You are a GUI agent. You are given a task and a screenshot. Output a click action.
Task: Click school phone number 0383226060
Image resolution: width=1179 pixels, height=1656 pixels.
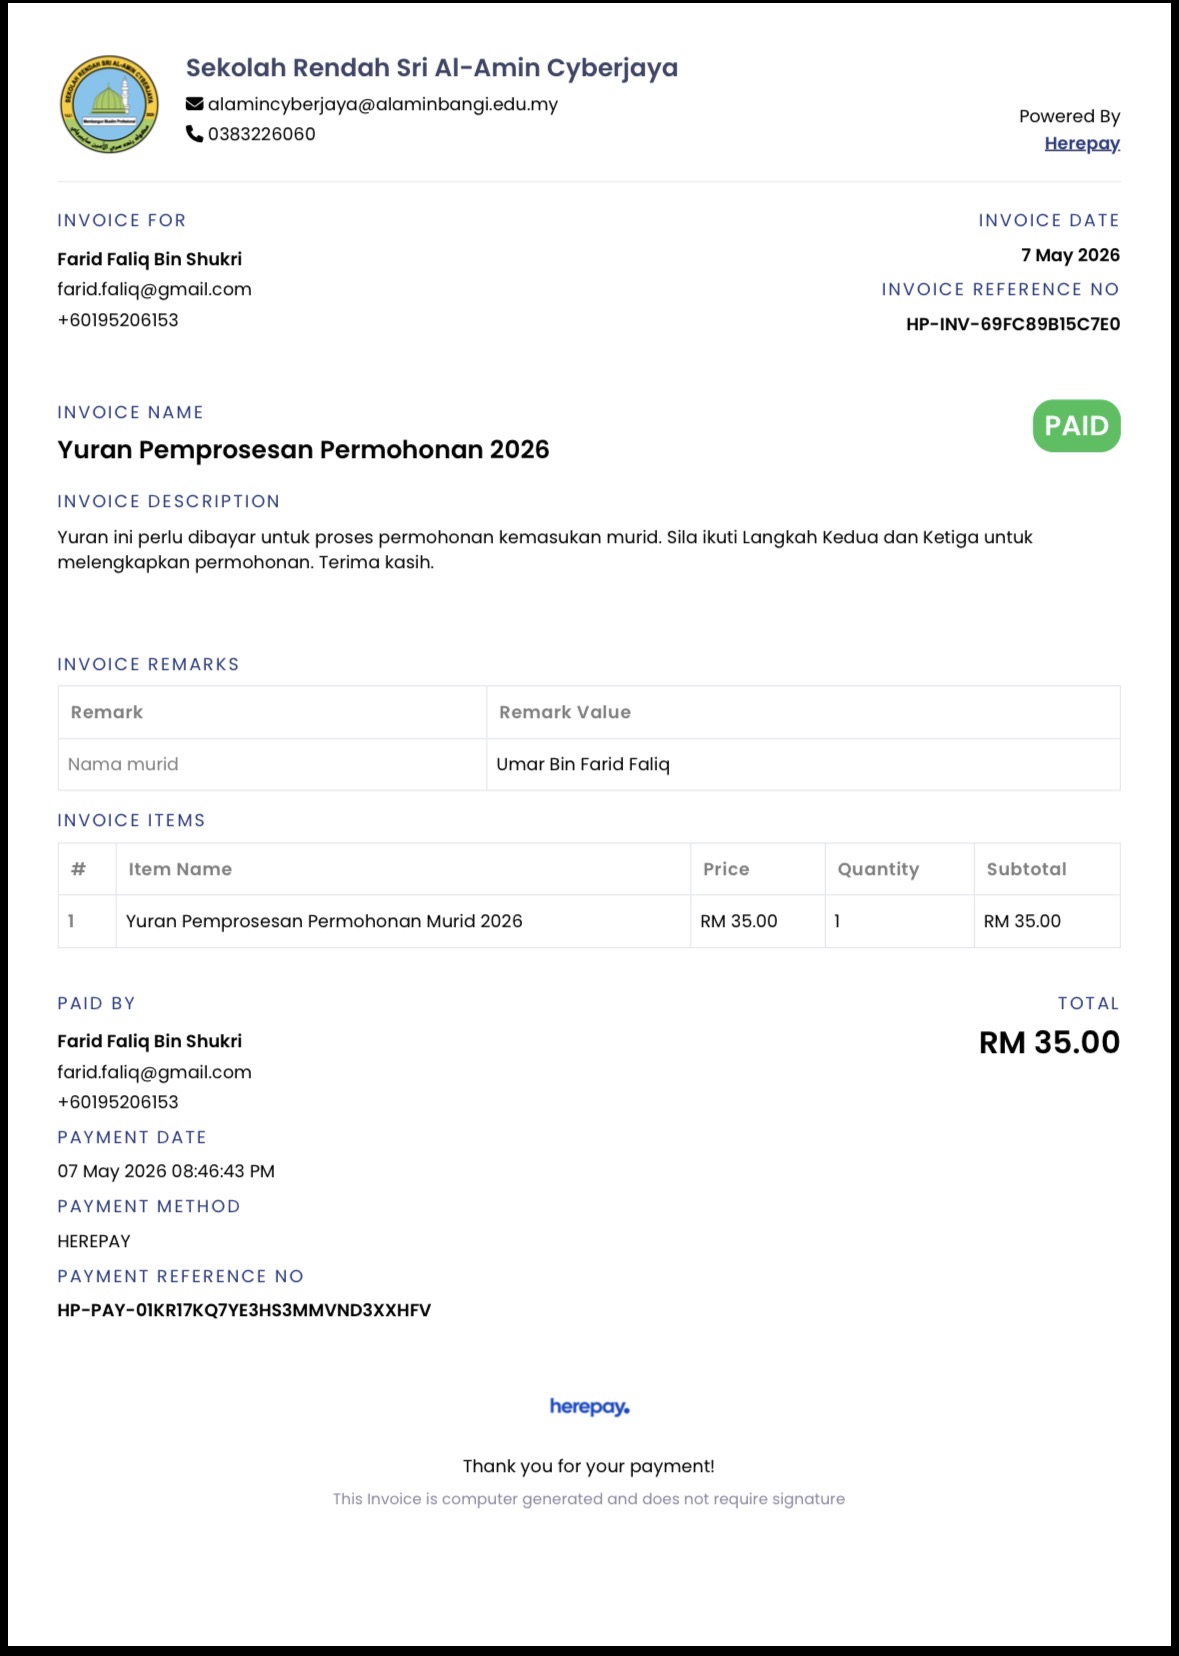pyautogui.click(x=262, y=134)
